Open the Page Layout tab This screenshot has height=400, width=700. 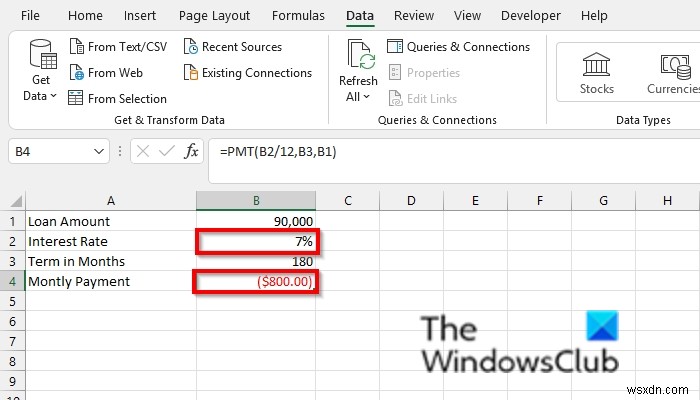pos(214,16)
